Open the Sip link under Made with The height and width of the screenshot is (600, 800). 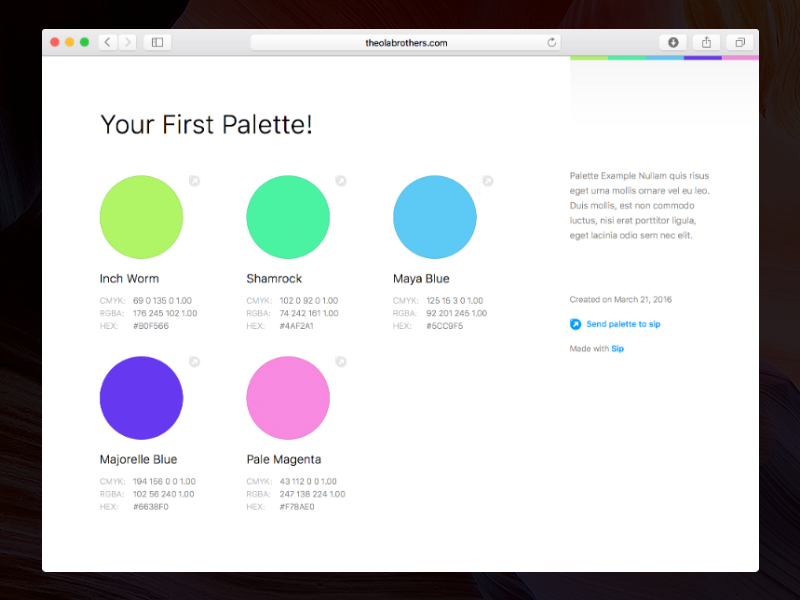[618, 348]
